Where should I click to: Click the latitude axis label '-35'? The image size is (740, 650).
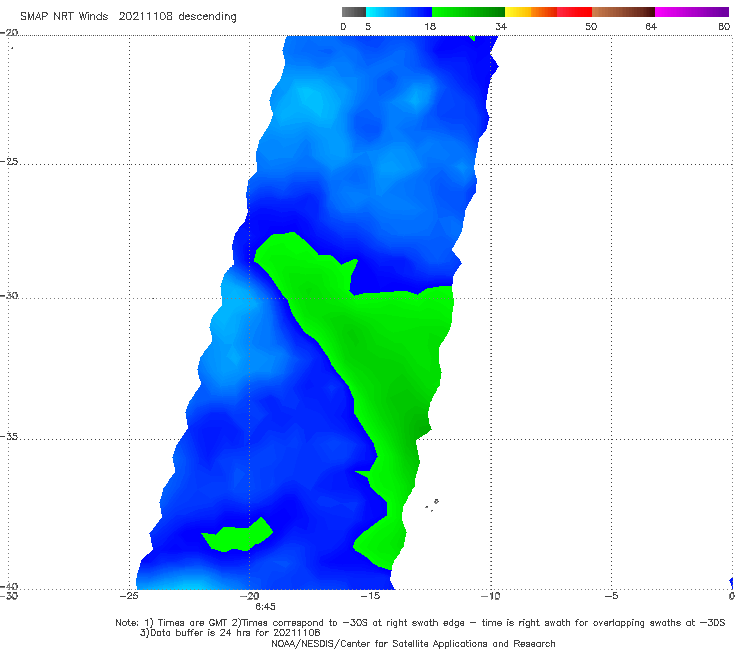point(9,436)
